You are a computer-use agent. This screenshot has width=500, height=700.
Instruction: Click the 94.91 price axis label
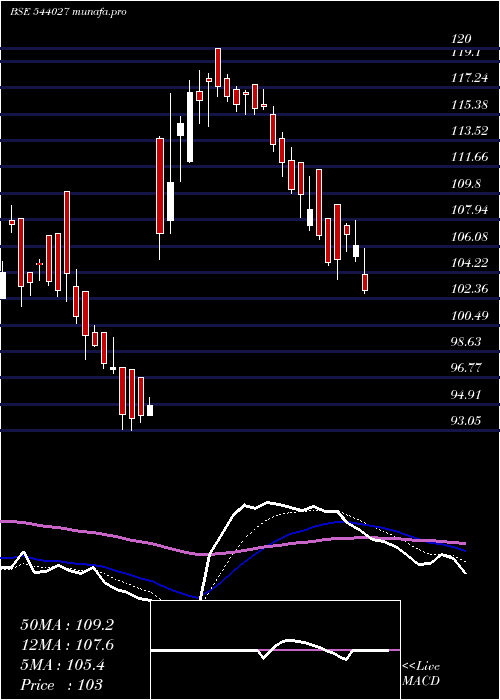pos(467,395)
